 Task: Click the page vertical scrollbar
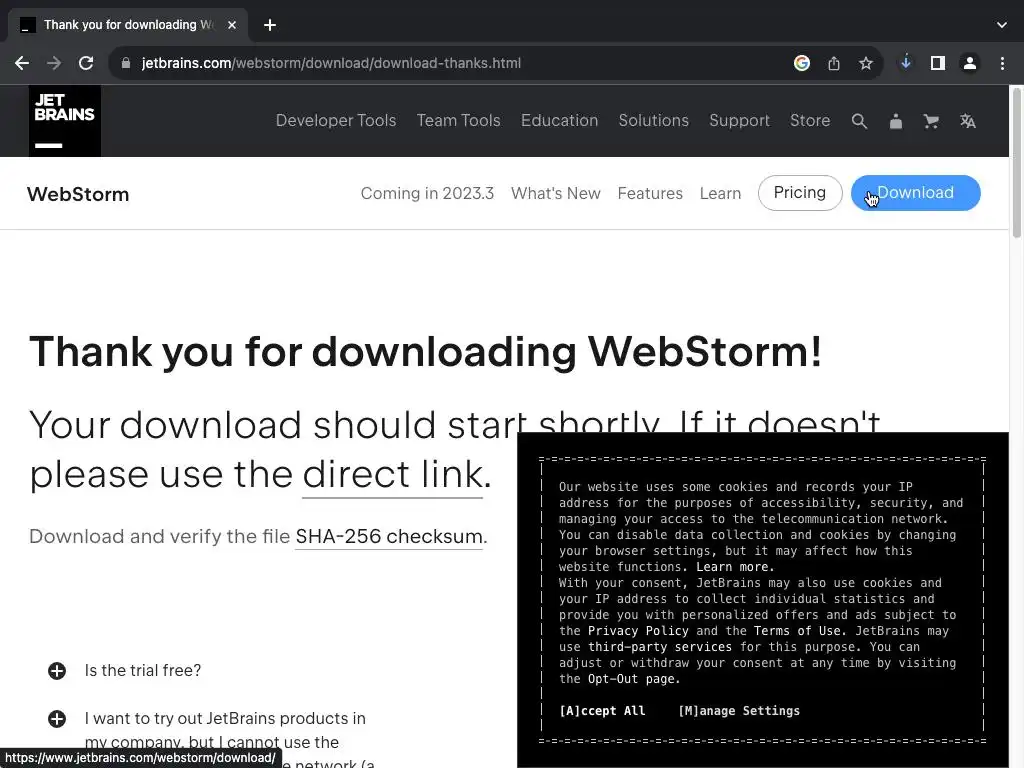1016,163
